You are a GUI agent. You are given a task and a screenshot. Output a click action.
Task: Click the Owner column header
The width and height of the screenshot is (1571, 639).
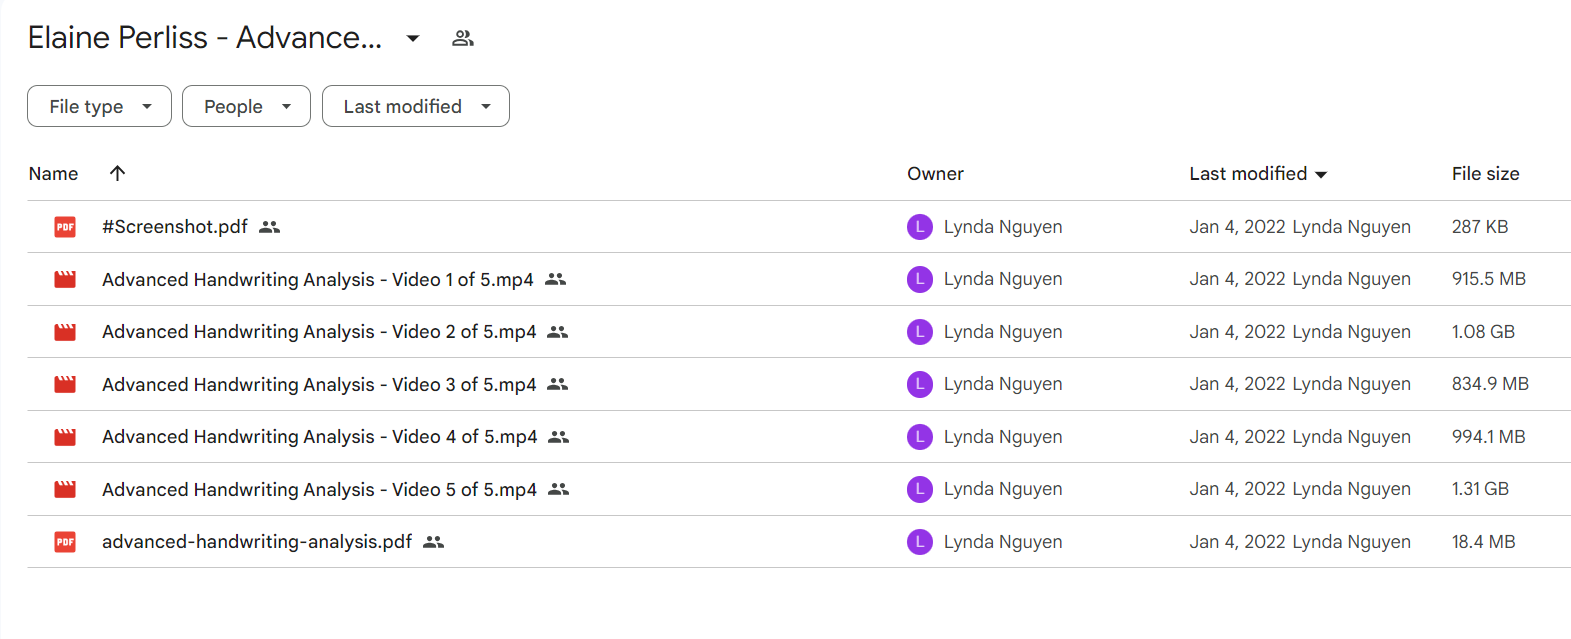(x=935, y=174)
